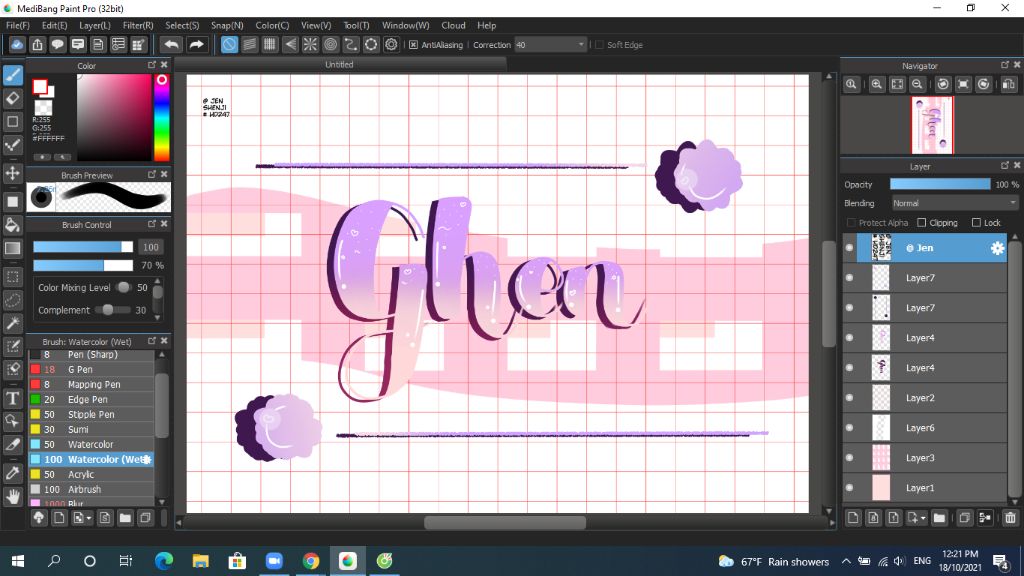
Task: Zoom out using Navigator minus magnifier
Action: 917,84
